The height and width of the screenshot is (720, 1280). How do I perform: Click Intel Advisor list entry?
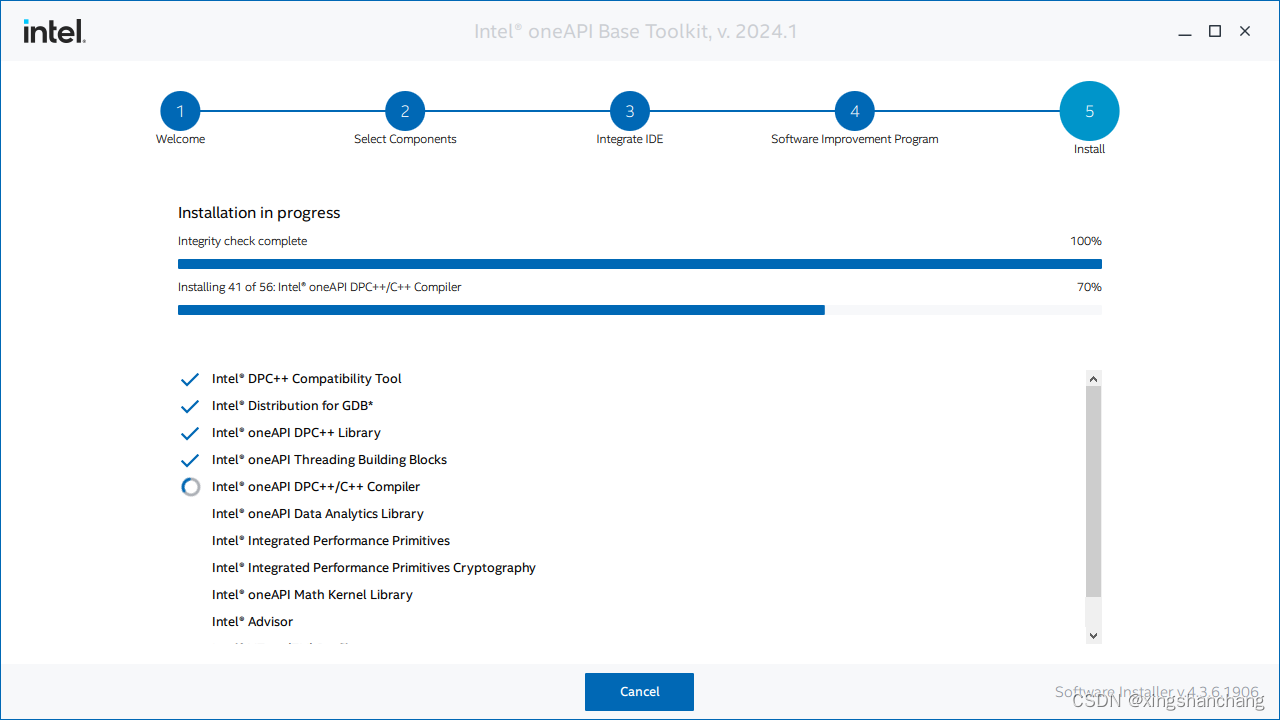[252, 622]
